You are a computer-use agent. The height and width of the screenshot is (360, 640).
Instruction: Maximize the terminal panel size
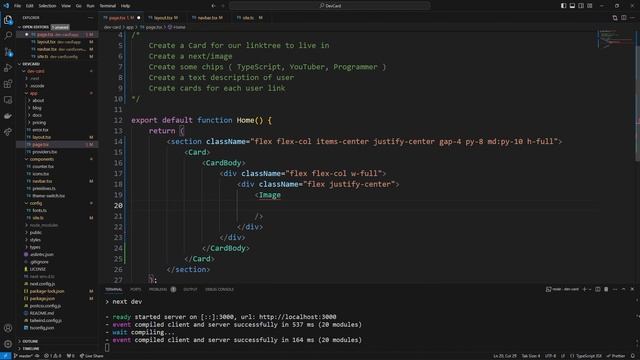coord(623,289)
